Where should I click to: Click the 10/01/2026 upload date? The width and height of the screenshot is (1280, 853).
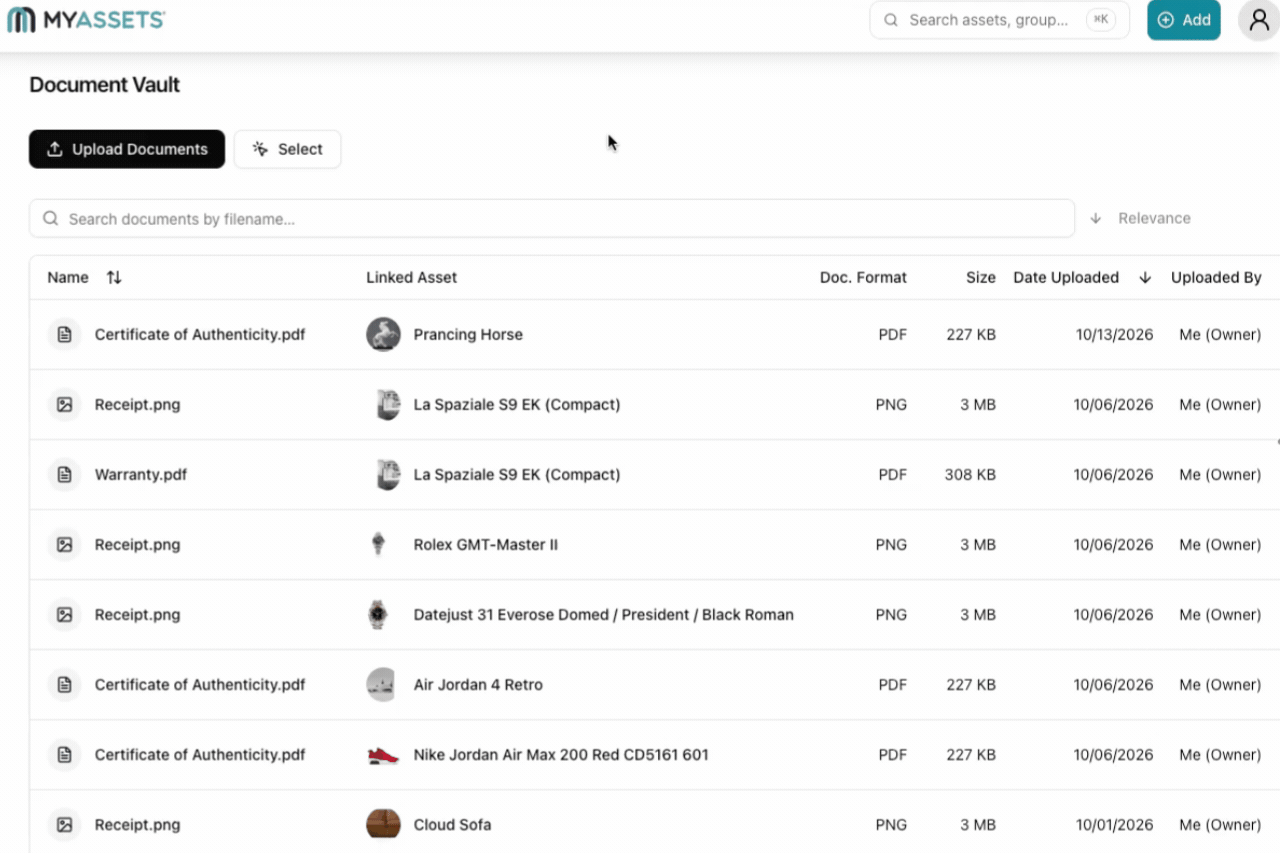pos(1114,825)
